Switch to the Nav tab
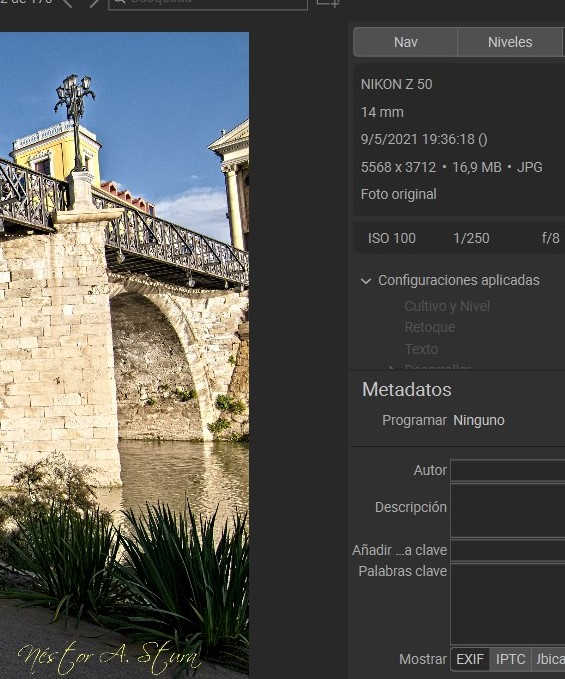 point(405,42)
